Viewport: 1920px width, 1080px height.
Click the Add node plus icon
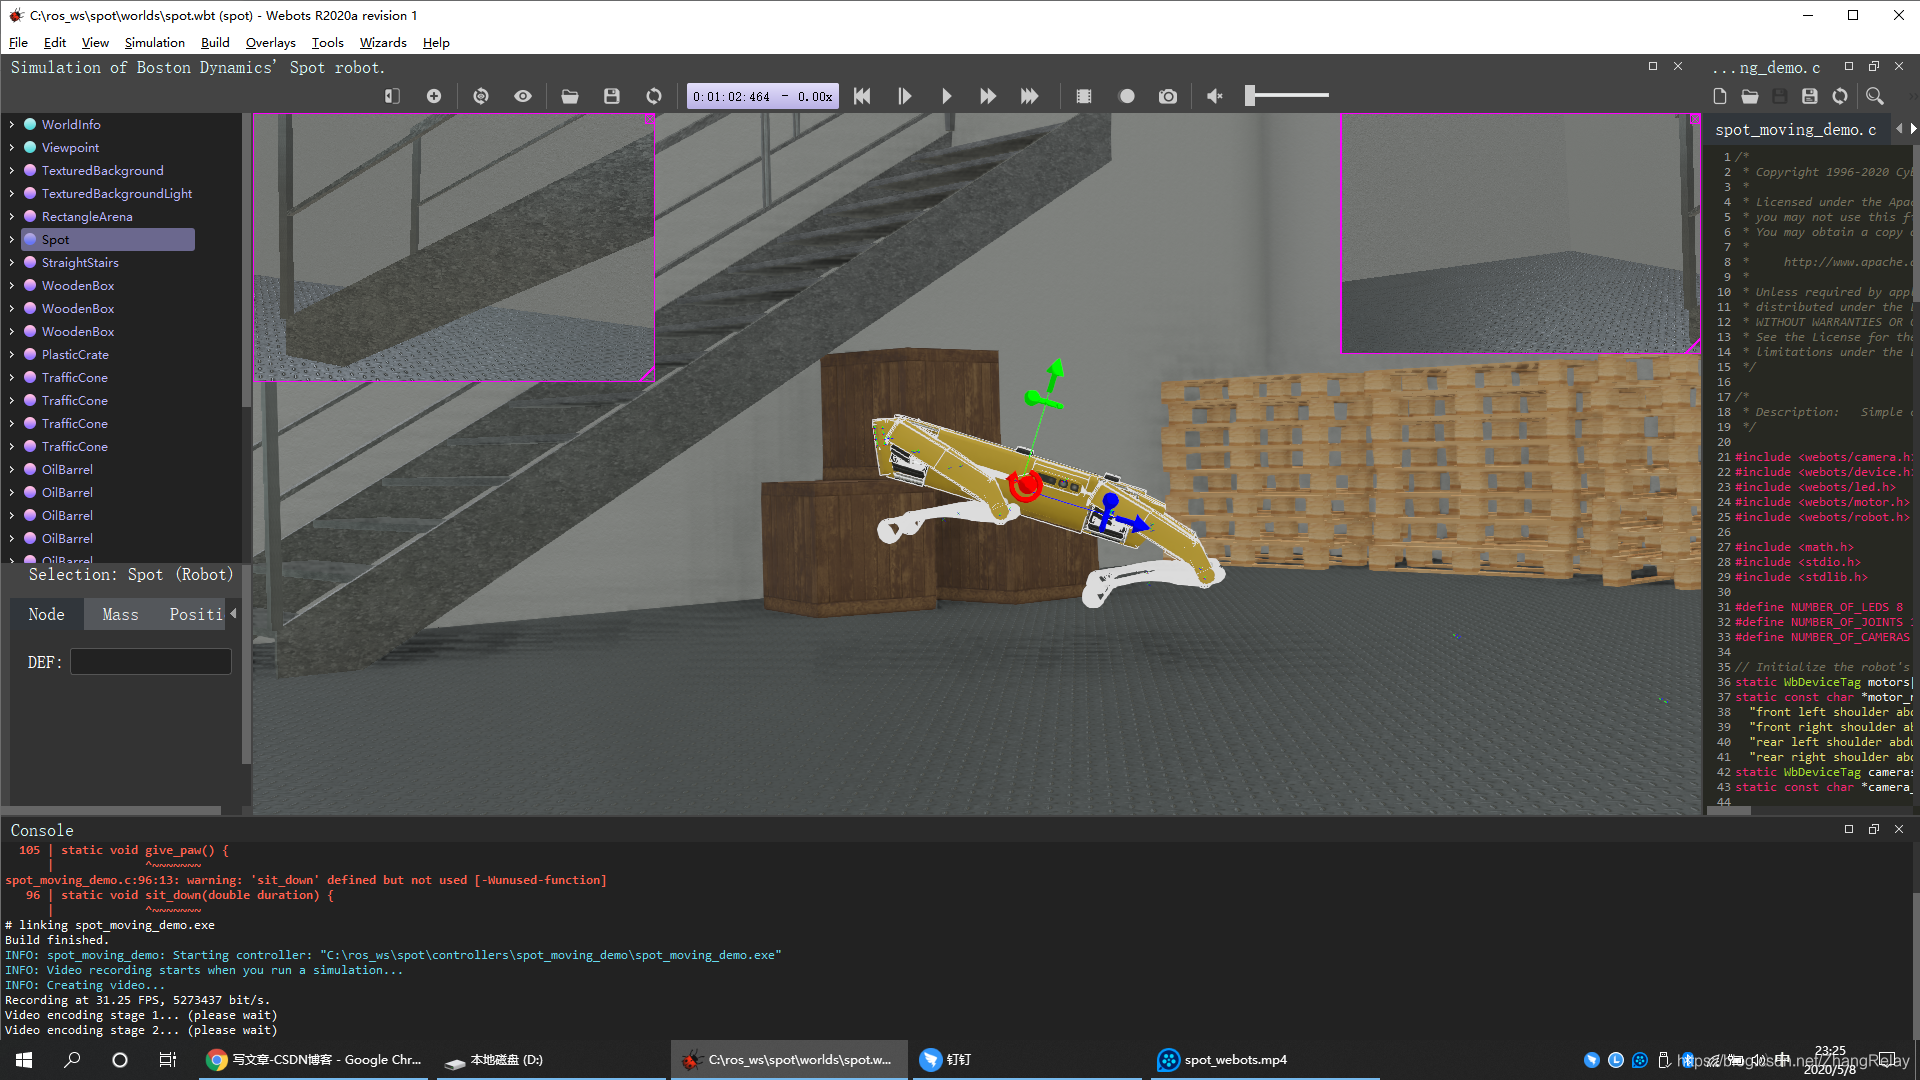click(x=434, y=96)
